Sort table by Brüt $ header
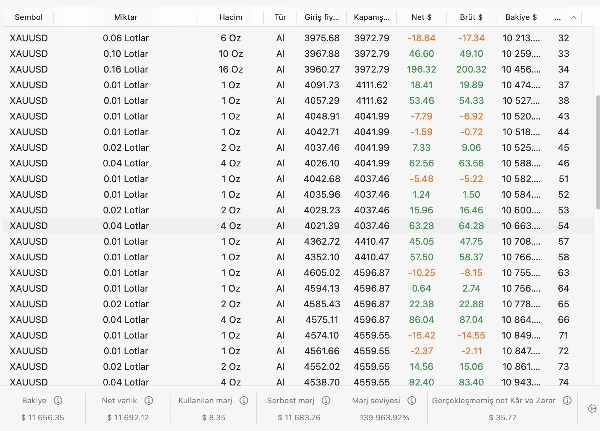Image resolution: width=600 pixels, height=431 pixels. point(471,17)
